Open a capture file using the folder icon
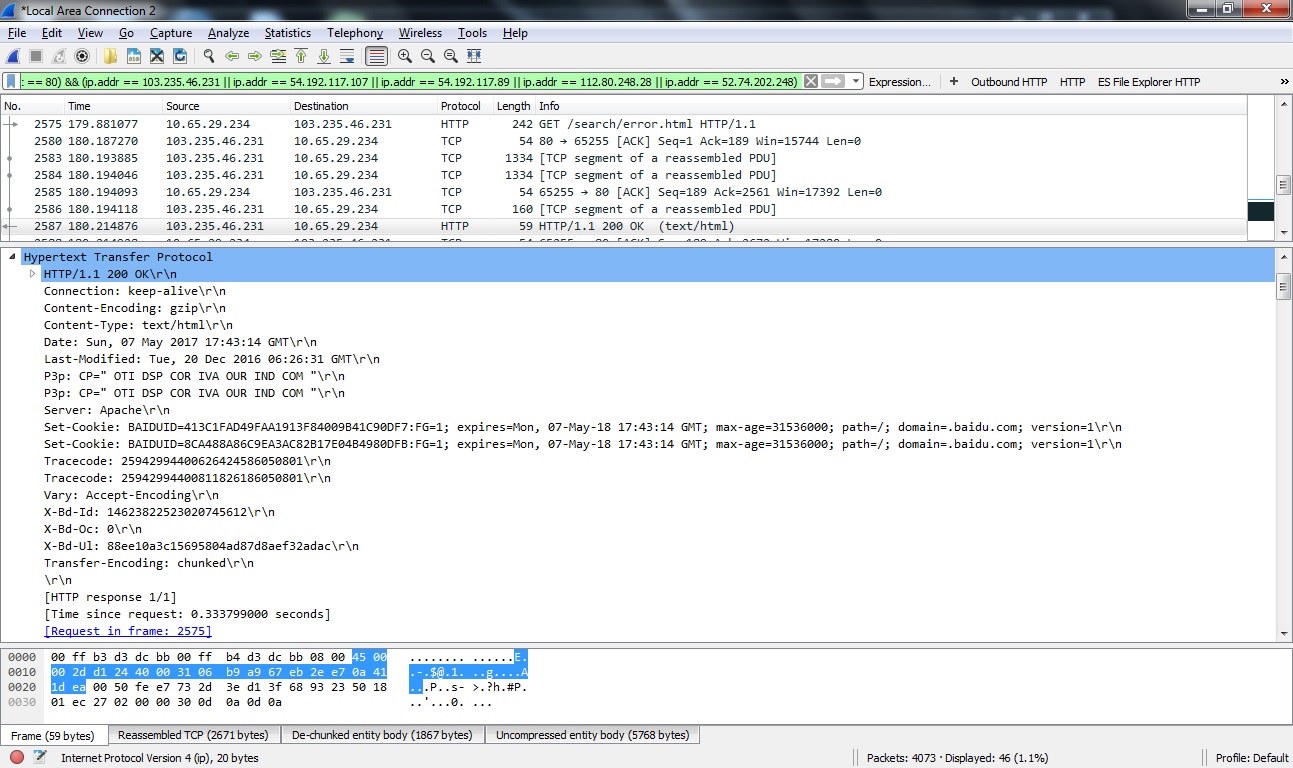This screenshot has width=1293, height=768. [x=109, y=56]
